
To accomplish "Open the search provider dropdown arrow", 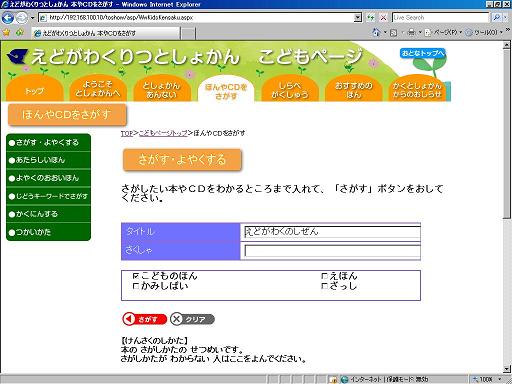I will click(505, 17).
